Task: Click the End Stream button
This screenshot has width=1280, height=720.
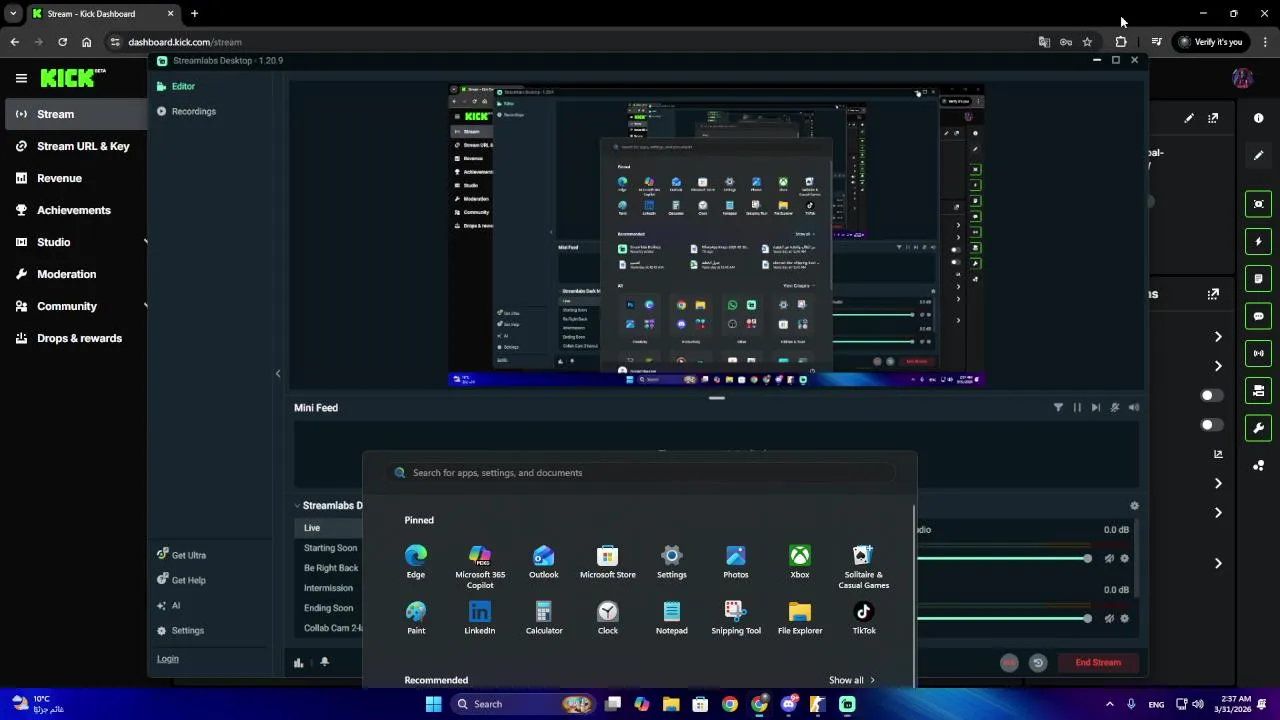Action: point(1098,662)
